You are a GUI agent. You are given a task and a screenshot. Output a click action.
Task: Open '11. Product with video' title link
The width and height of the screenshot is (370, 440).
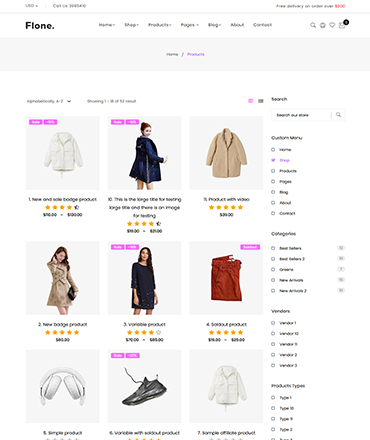(x=226, y=199)
